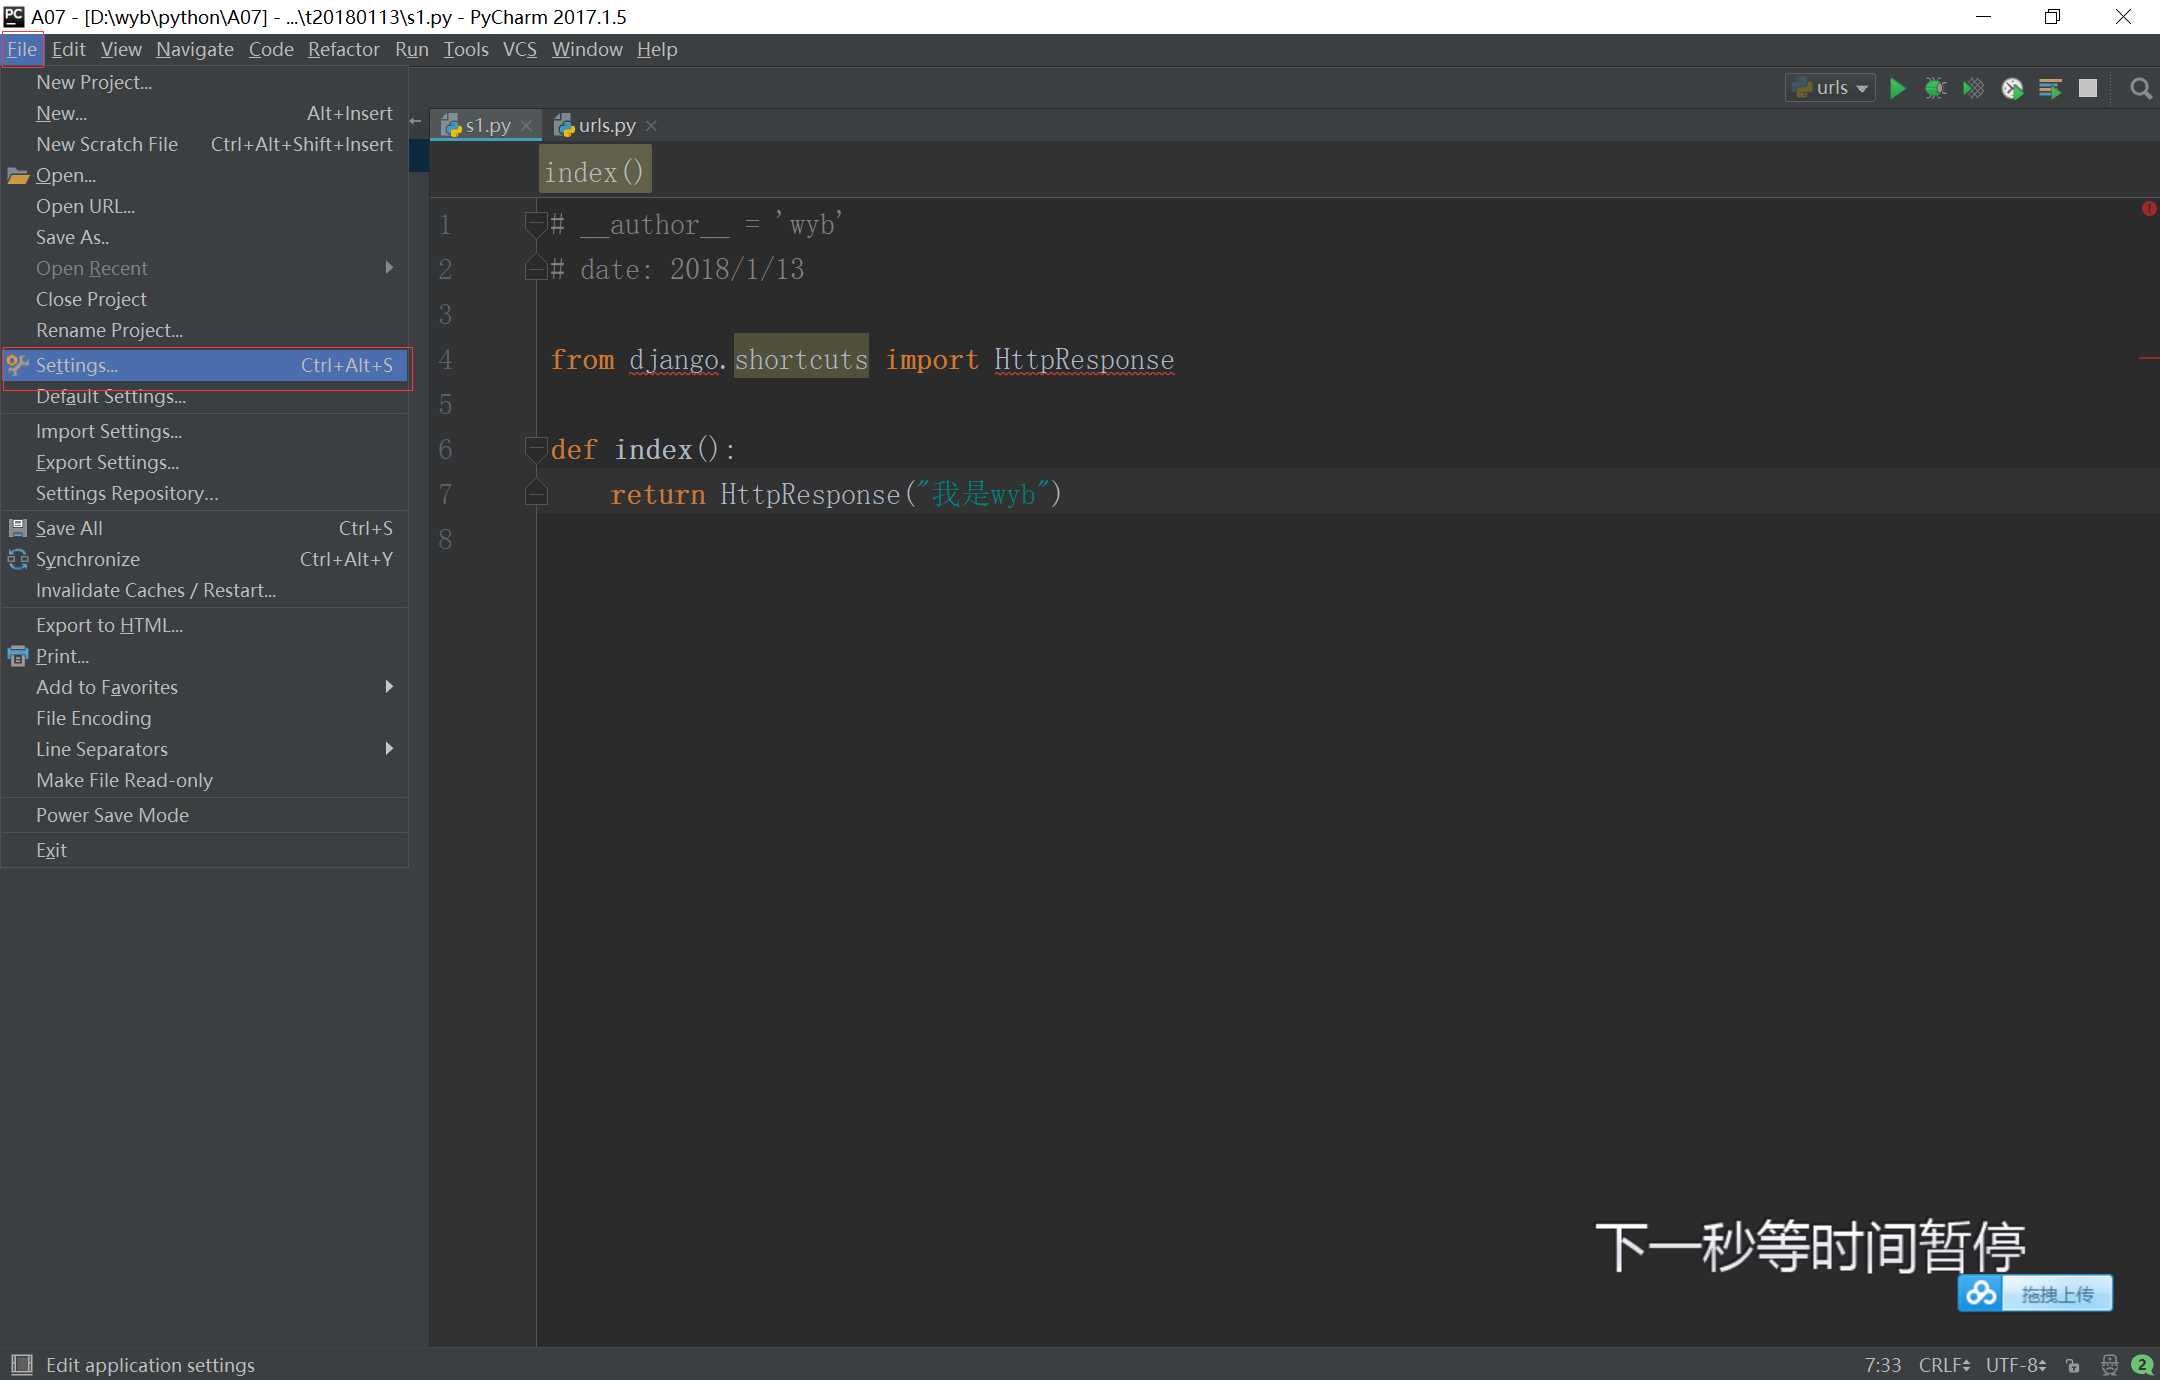Viewport: 2160px width, 1380px height.
Task: Start debugging with the green bug icon
Action: pyautogui.click(x=1935, y=88)
